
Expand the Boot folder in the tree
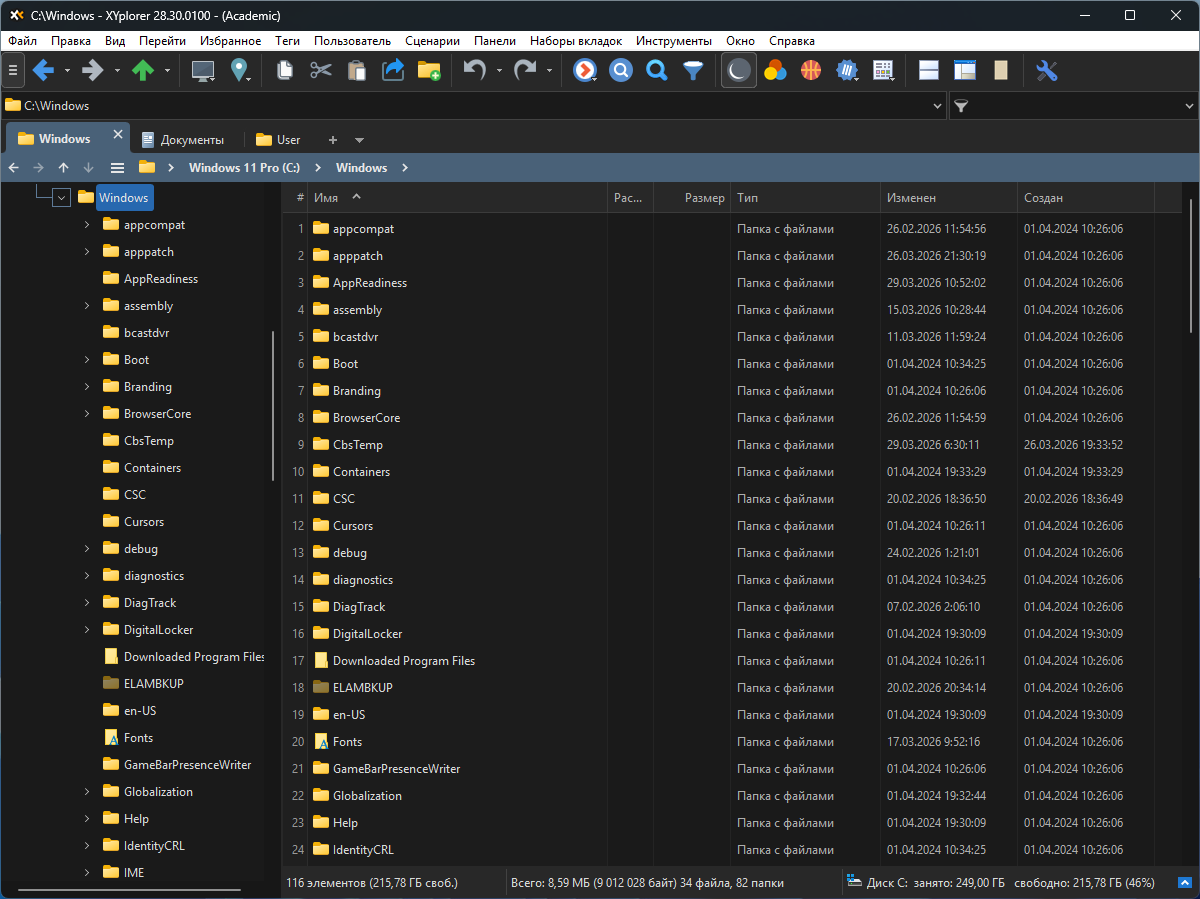tap(87, 360)
